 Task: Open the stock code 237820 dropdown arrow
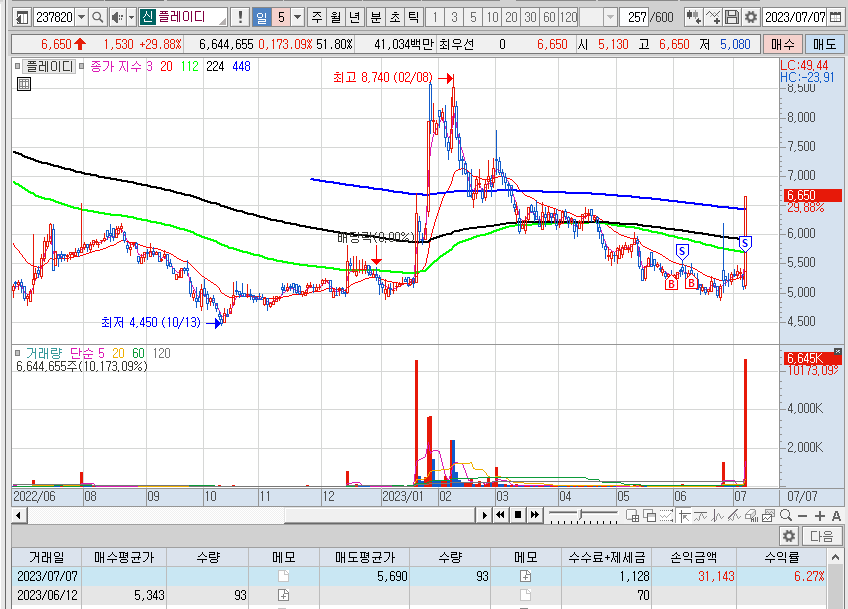82,17
